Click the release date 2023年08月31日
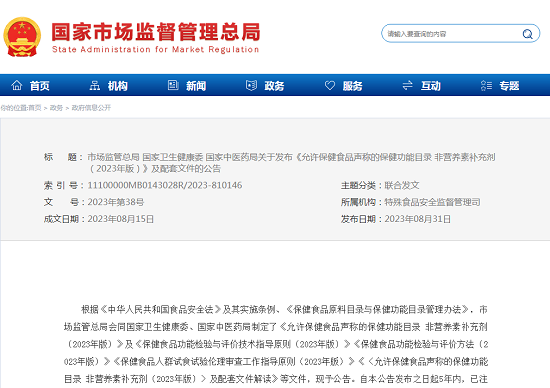Viewport: 550px width, 388px height. 418,219
